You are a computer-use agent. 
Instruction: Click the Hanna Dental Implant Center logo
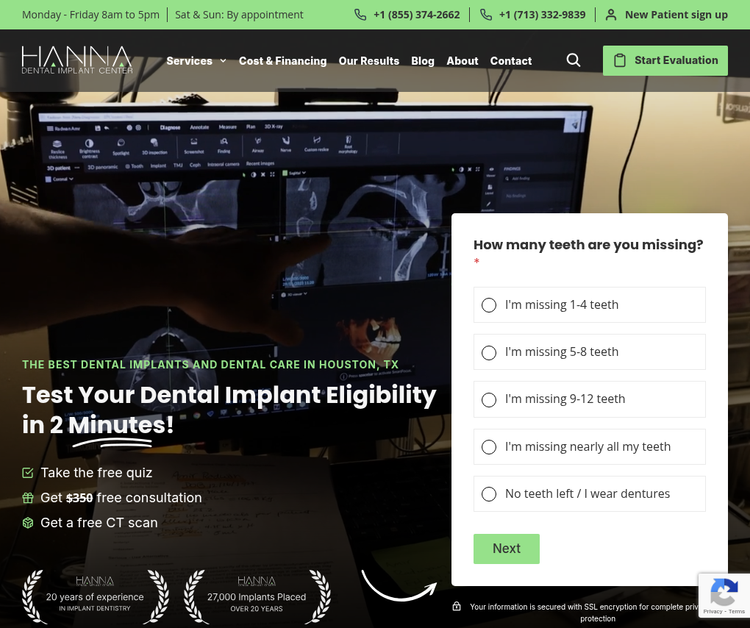click(77, 60)
